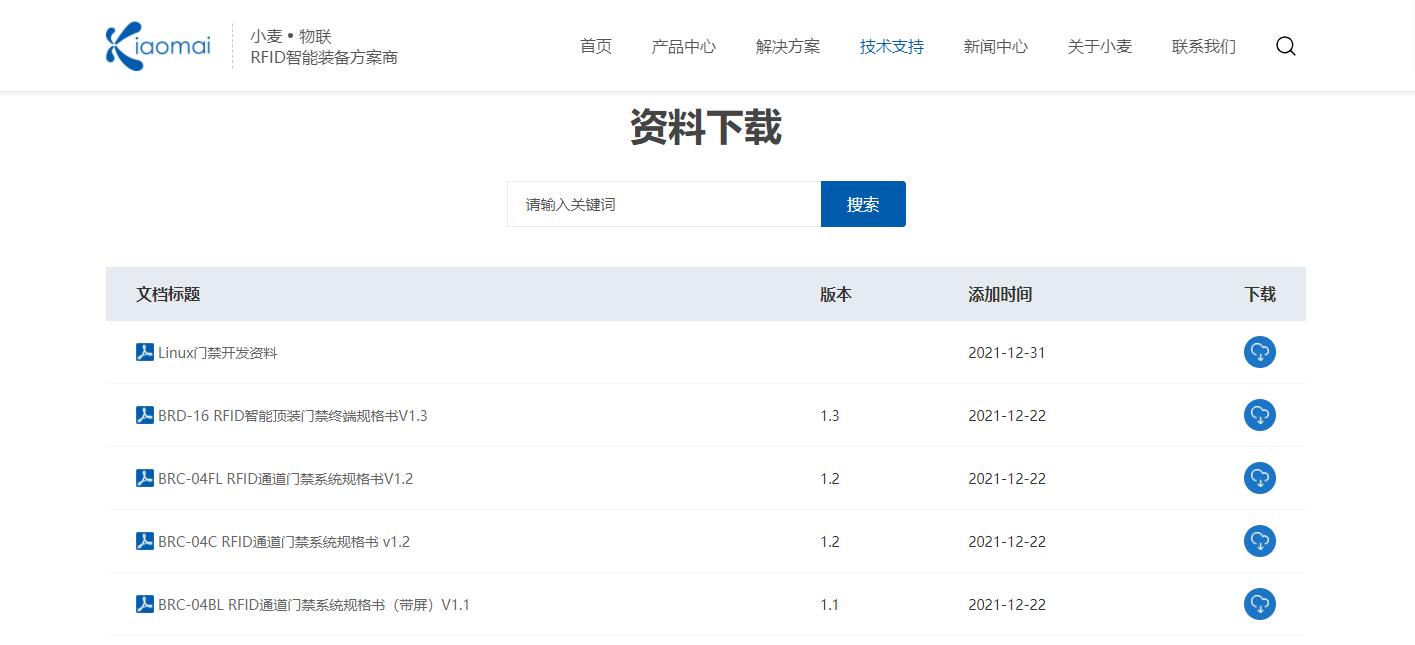Image resolution: width=1415 pixels, height=645 pixels.
Task: Download the BRC-04BL (带屏) spec via its cloud icon
Action: pyautogui.click(x=1259, y=604)
